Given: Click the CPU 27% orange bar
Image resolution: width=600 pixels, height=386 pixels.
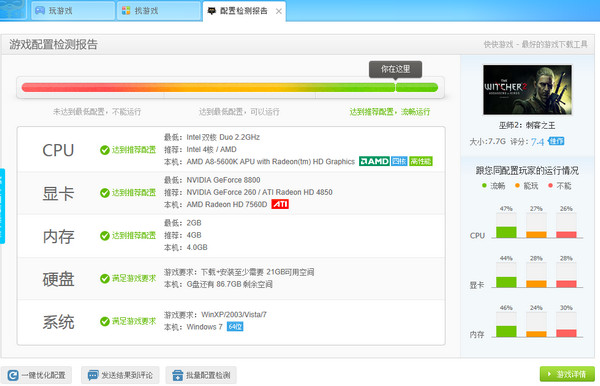Looking at the screenshot, I should (x=536, y=235).
